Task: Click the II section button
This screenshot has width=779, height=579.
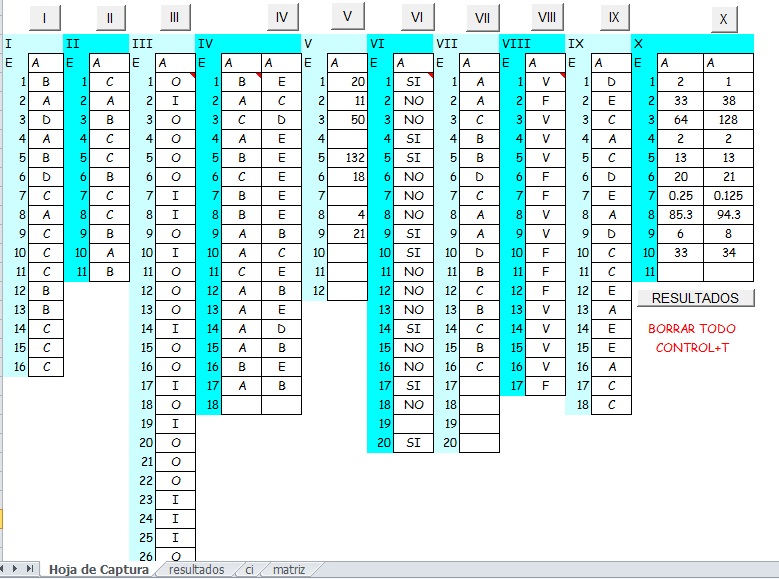Action: pos(110,18)
